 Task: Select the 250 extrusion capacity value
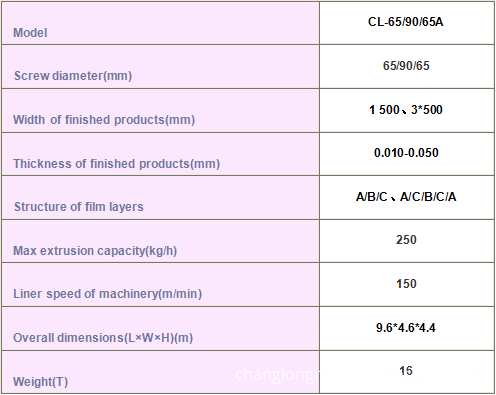pos(406,240)
